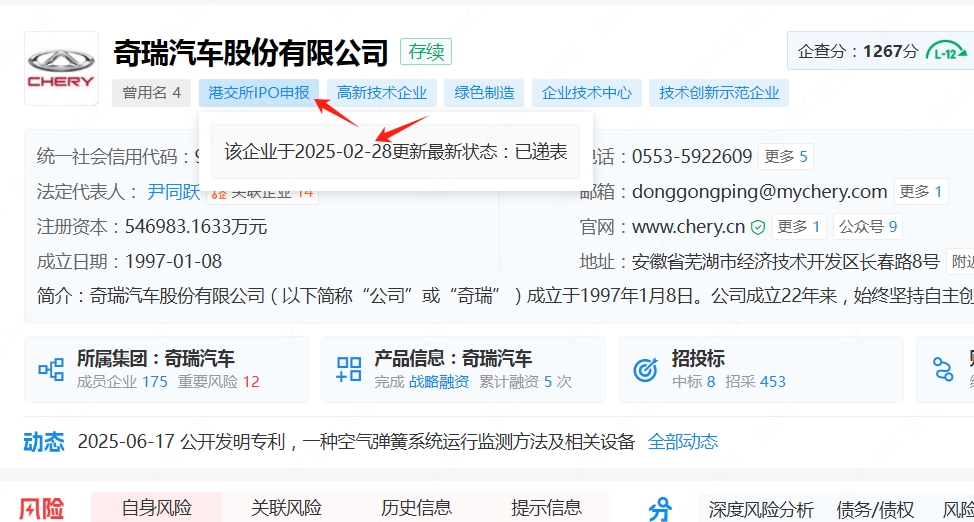Click registered capital 546983.1633万元 value
Viewport: 974px width, 522px height.
click(x=196, y=227)
